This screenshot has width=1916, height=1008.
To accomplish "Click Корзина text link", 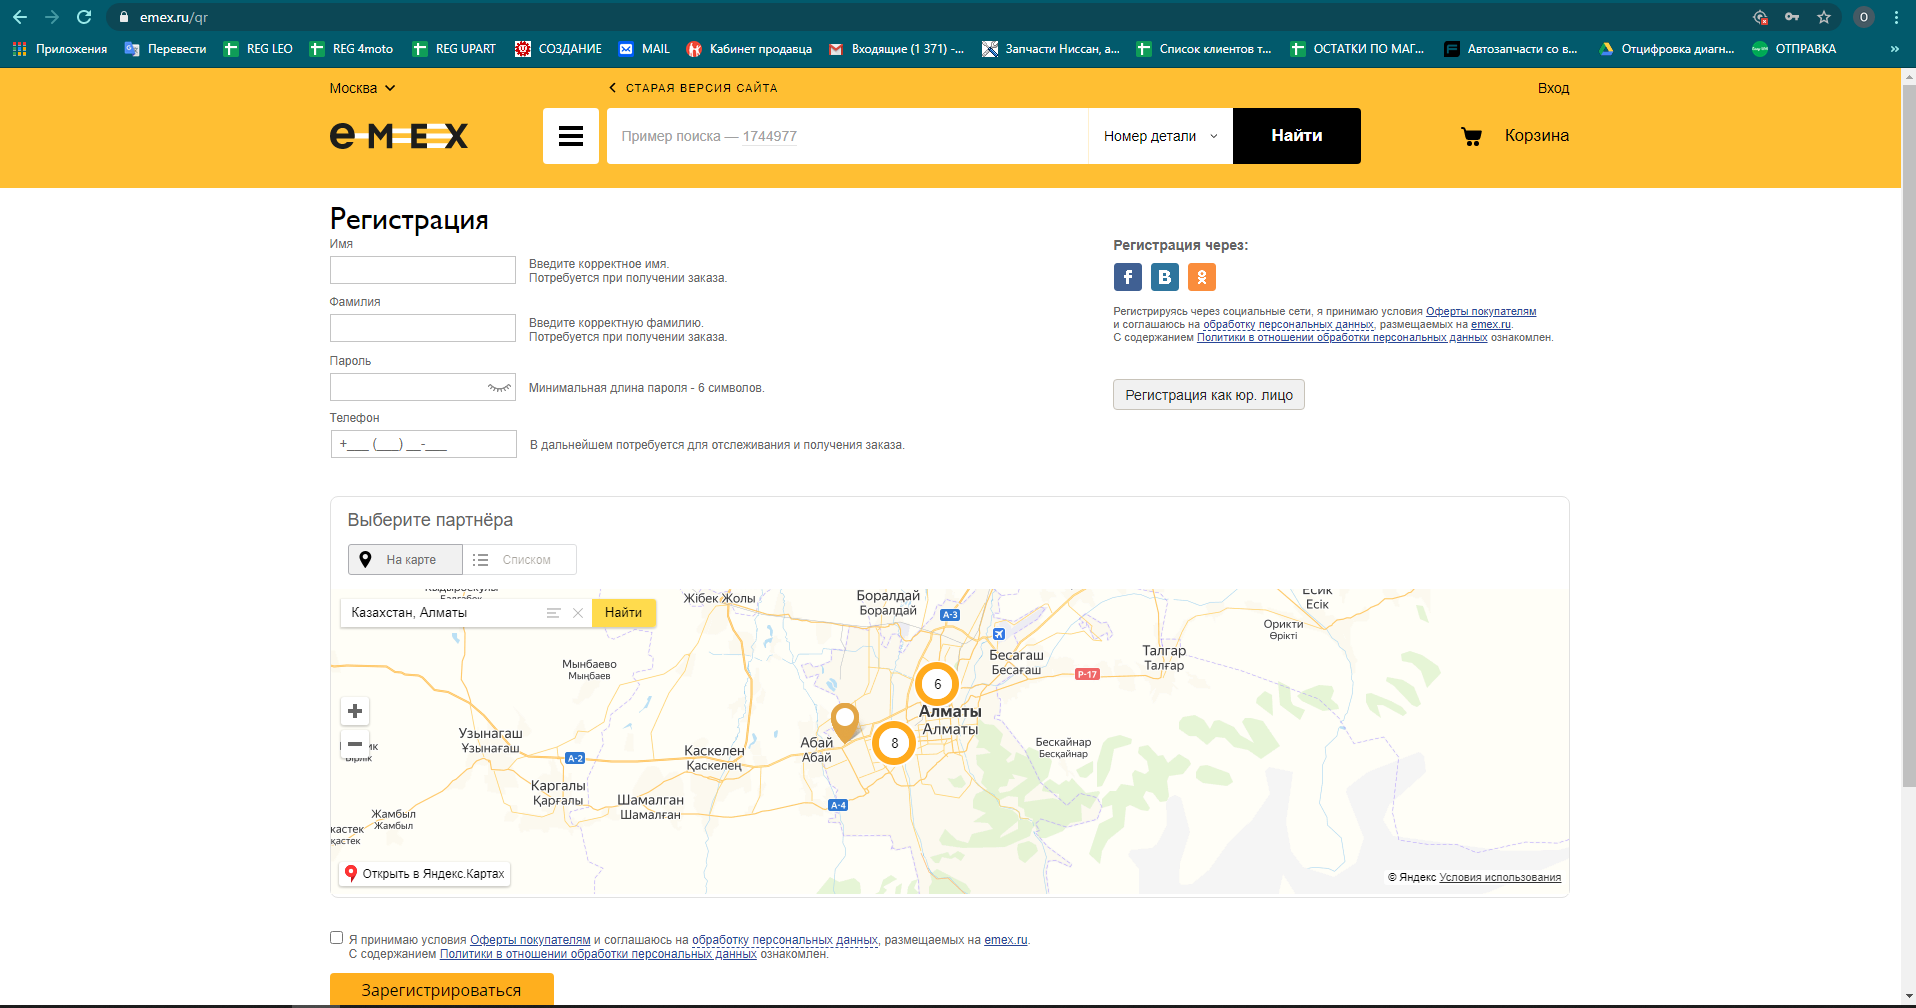I will point(1536,136).
